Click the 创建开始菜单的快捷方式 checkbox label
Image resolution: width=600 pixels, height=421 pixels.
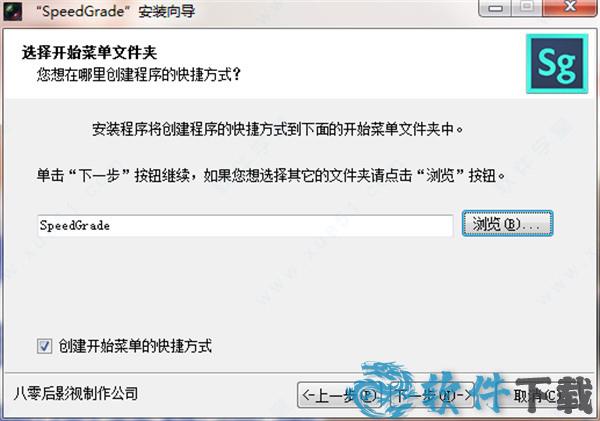tap(135, 346)
